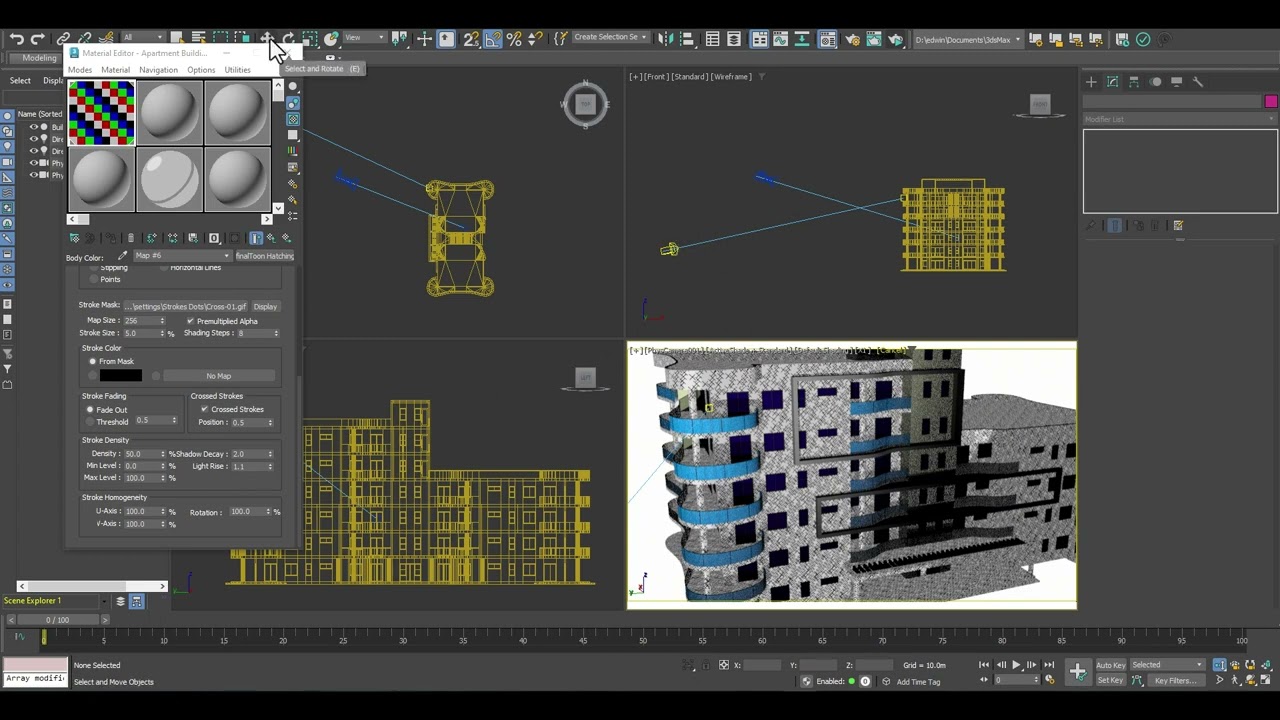The height and width of the screenshot is (720, 1280).
Task: Open the Motion panel icon
Action: [1155, 82]
